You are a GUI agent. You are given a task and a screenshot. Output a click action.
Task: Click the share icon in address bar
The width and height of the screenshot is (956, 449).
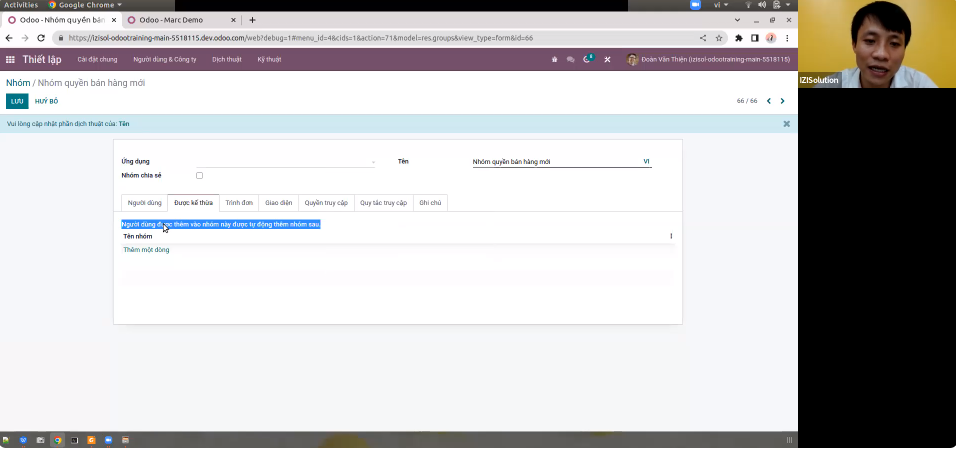[x=703, y=38]
